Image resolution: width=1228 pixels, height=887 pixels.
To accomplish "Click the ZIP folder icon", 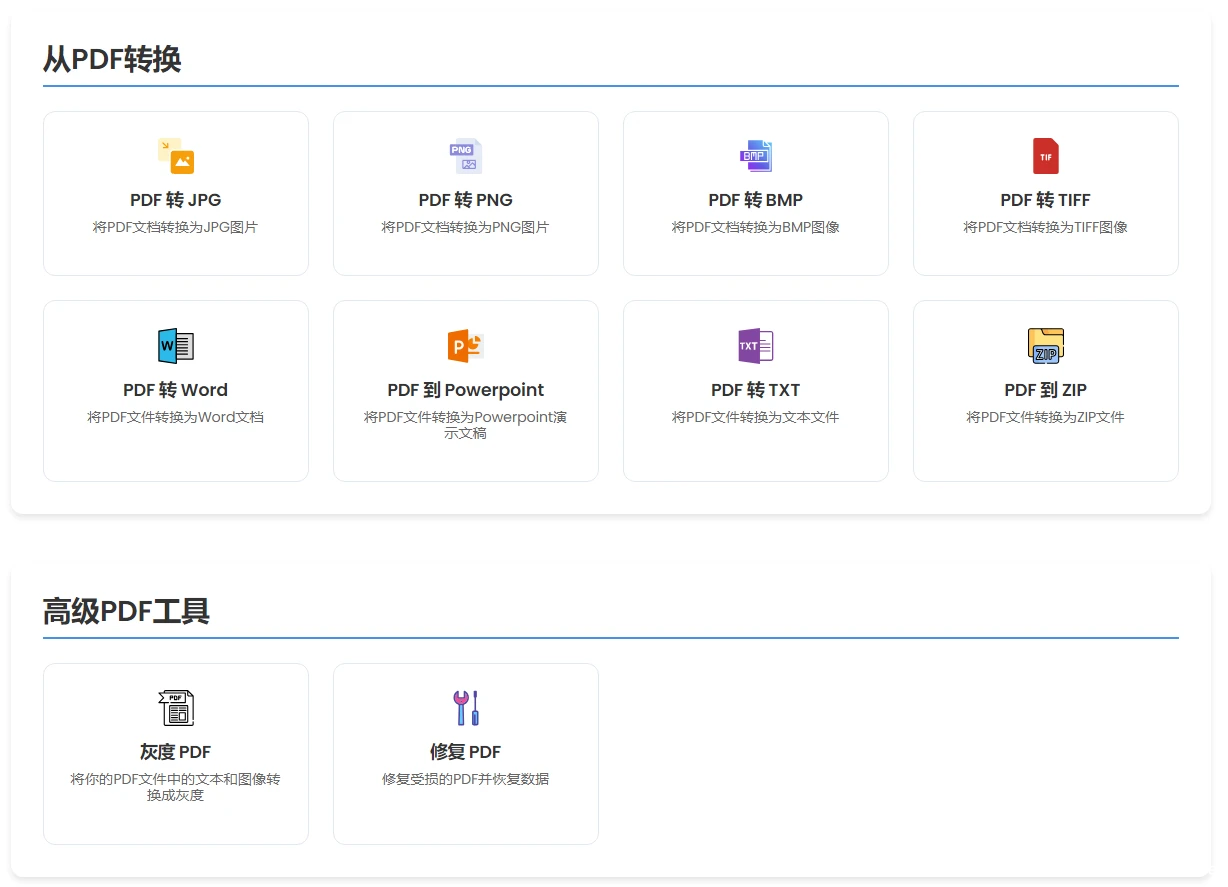I will tap(1046, 346).
